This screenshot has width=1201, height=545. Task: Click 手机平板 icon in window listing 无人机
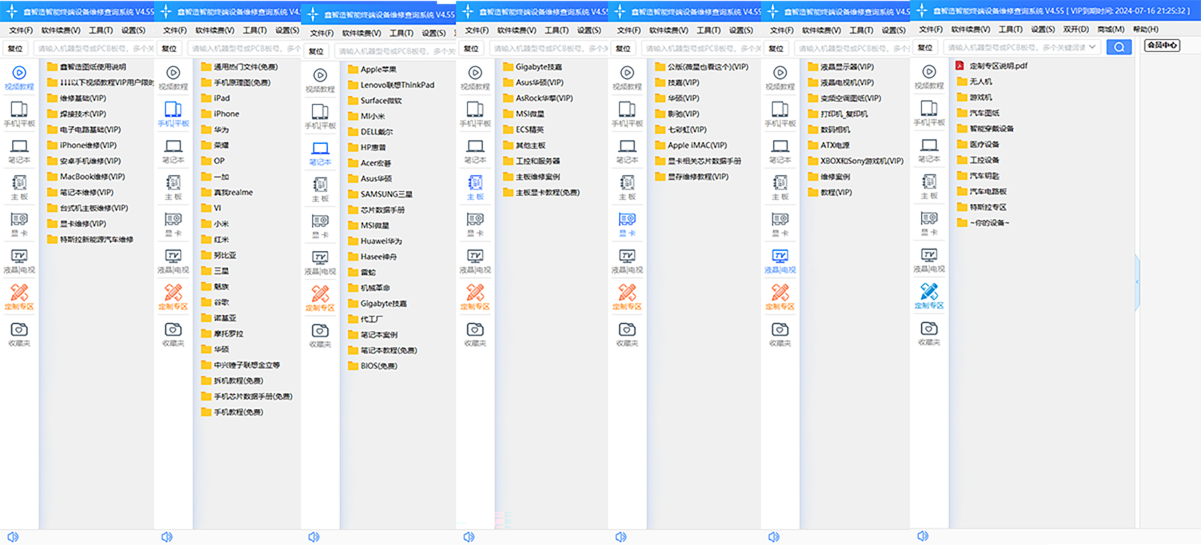(930, 110)
